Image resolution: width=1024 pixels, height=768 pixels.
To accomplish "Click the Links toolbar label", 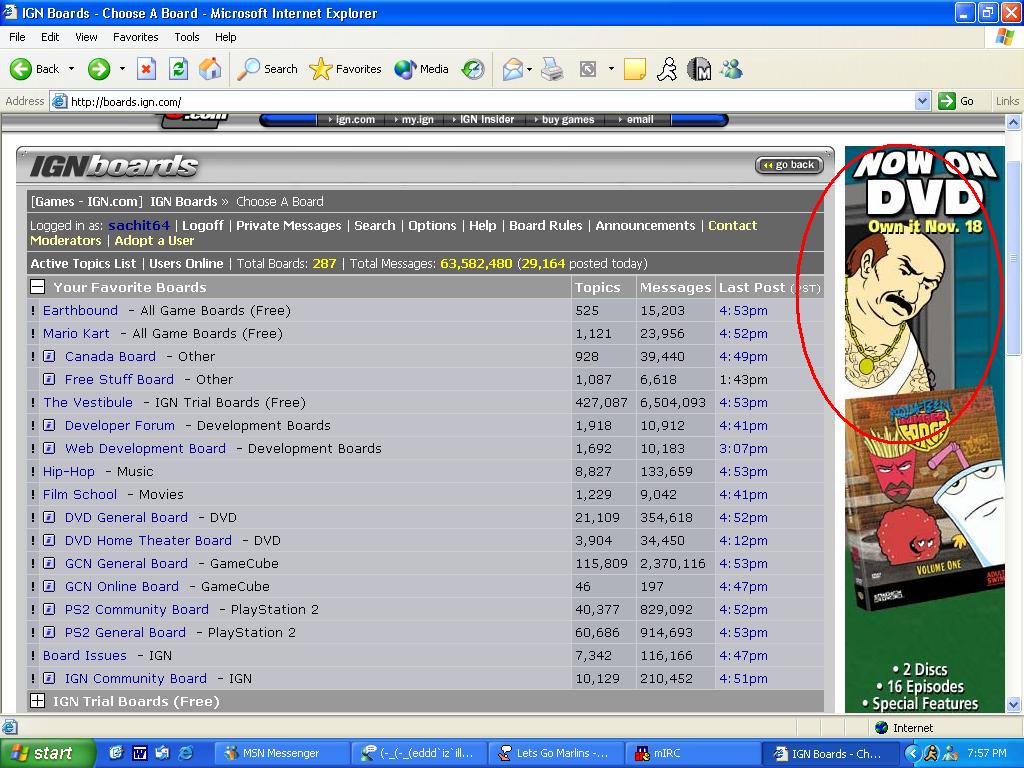I will (1007, 101).
